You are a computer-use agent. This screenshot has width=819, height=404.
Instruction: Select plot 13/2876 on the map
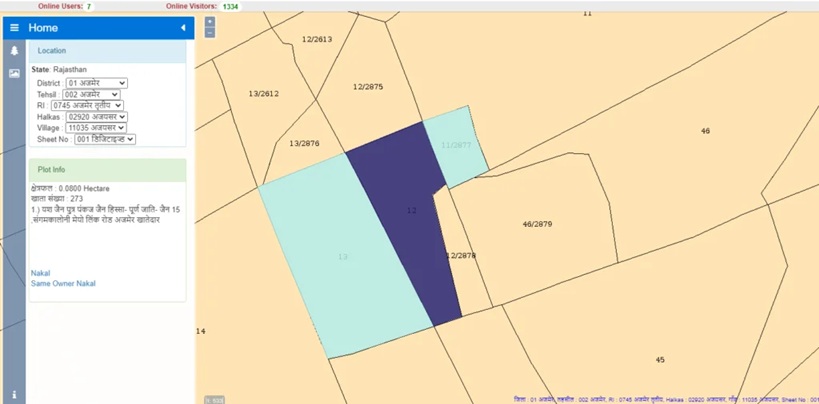tap(304, 143)
